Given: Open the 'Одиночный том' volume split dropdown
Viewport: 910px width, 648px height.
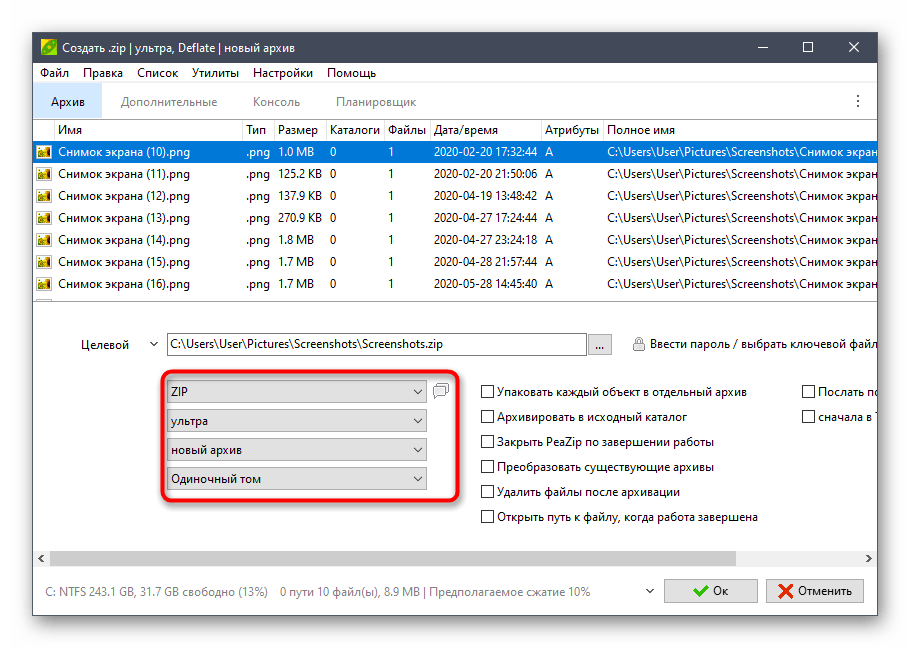Looking at the screenshot, I should point(297,479).
